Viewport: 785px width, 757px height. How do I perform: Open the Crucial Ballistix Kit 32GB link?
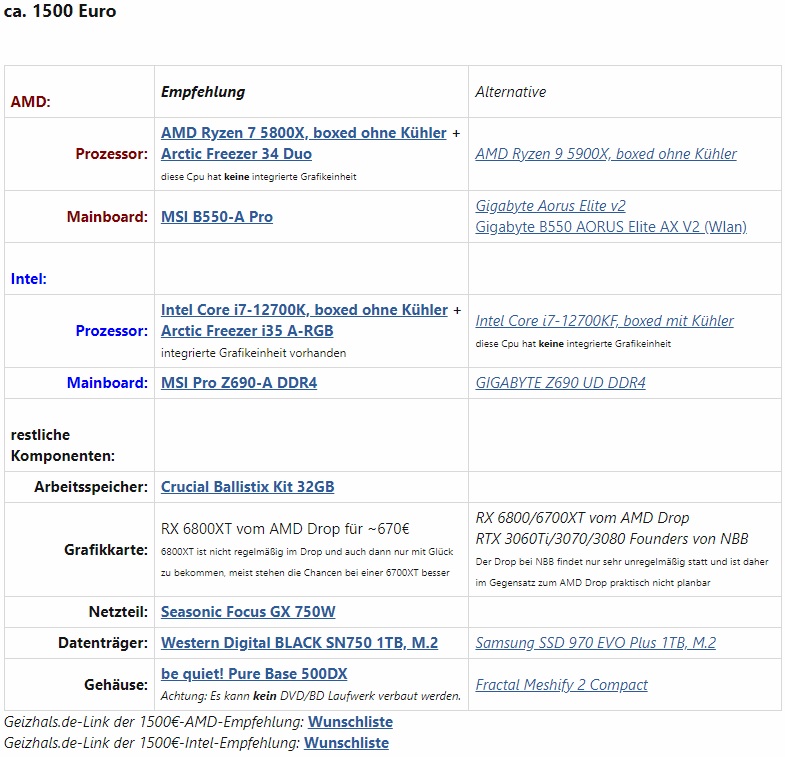coord(247,487)
